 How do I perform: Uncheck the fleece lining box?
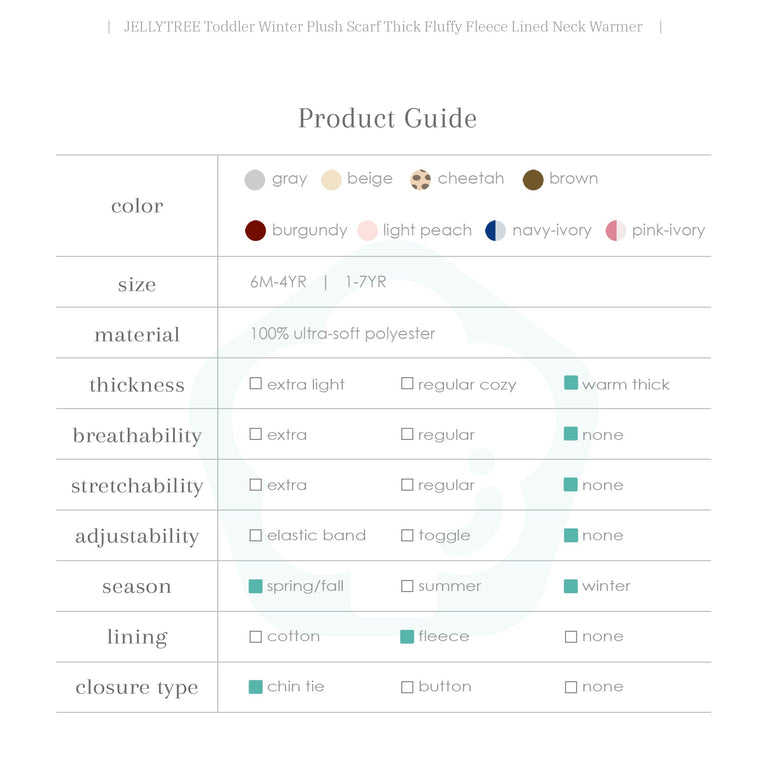[407, 636]
